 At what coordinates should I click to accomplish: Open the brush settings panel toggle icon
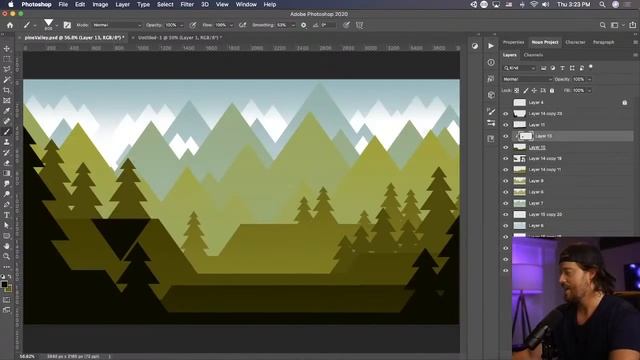(x=67, y=25)
